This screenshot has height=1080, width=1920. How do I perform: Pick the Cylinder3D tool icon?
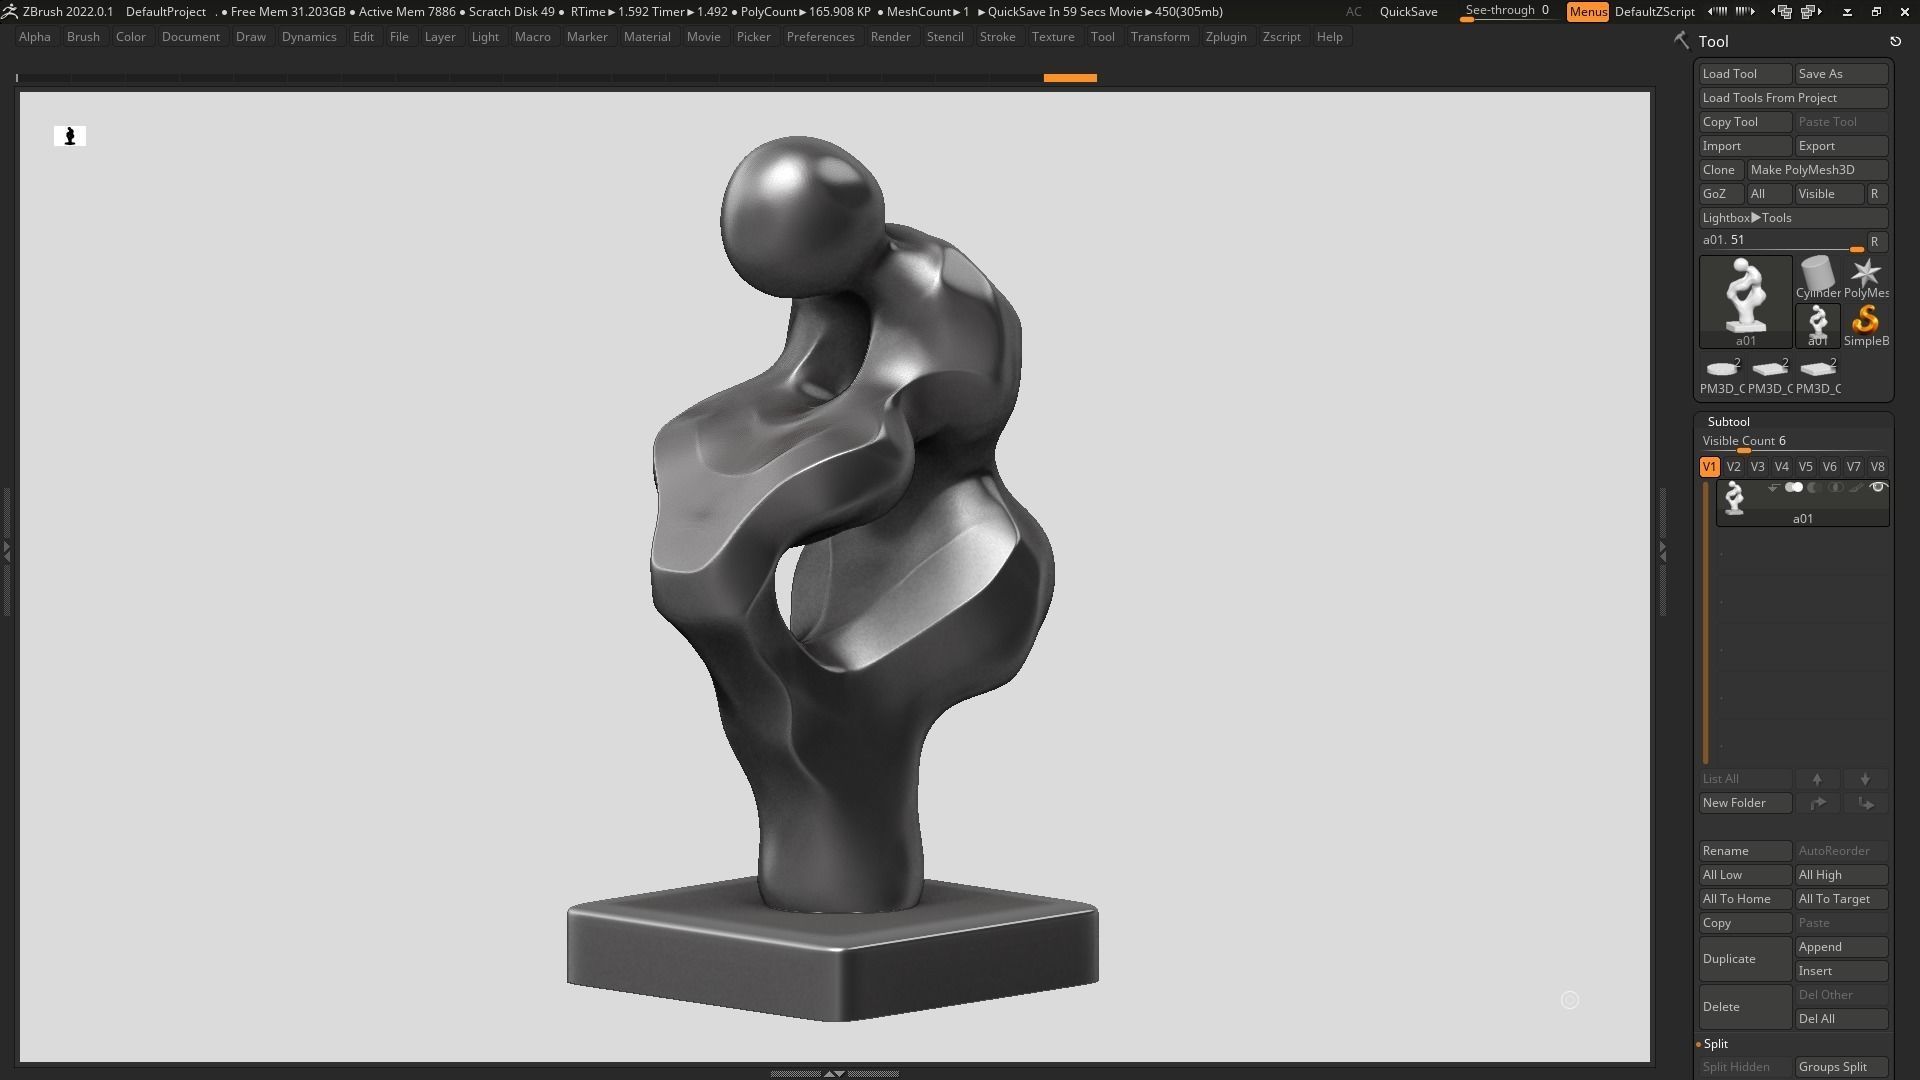click(1817, 277)
